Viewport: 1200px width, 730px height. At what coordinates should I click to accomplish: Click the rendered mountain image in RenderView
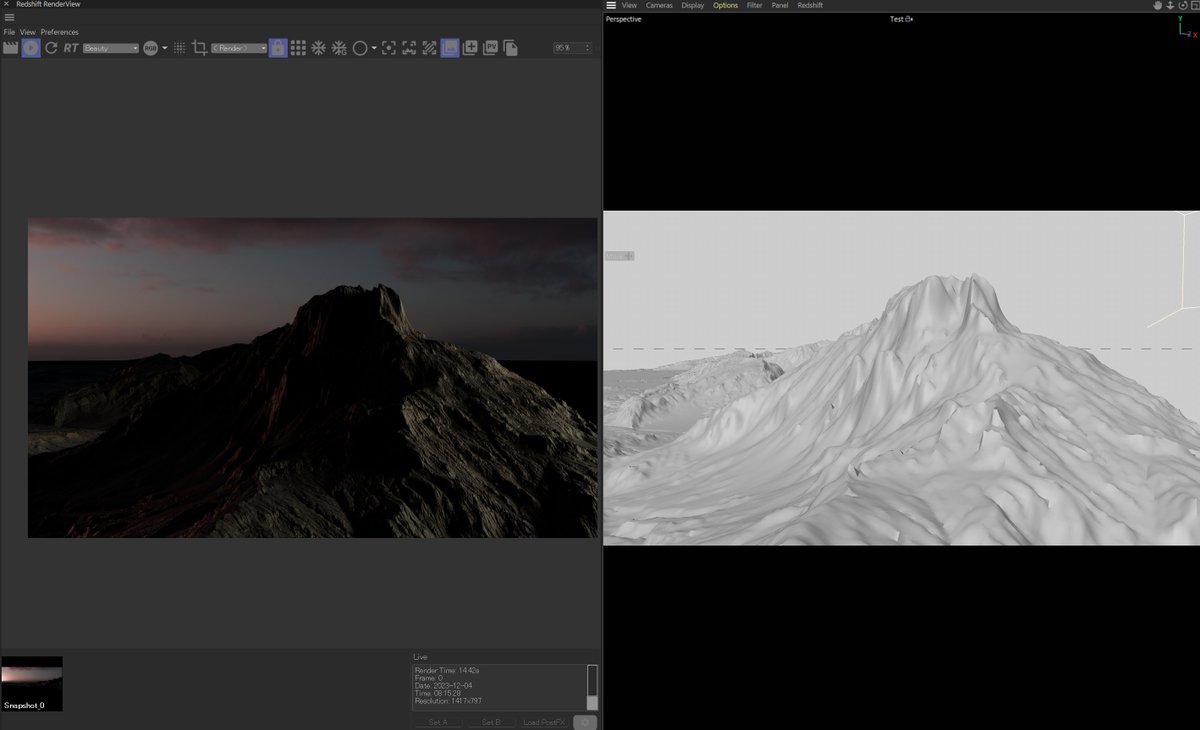click(312, 378)
